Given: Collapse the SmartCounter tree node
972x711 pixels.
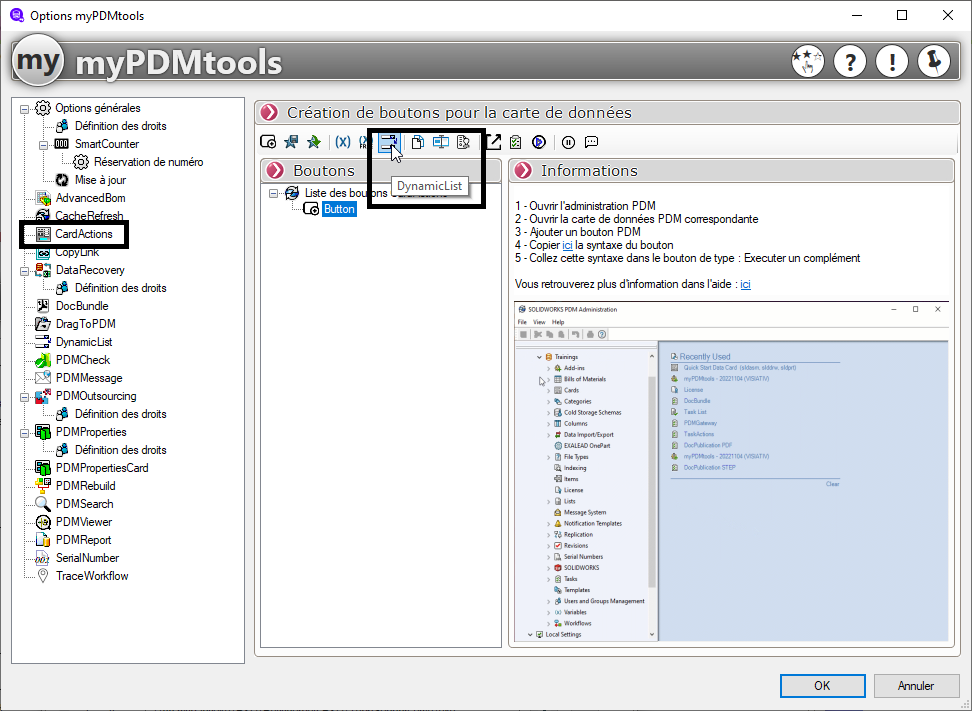Looking at the screenshot, I should point(45,144).
